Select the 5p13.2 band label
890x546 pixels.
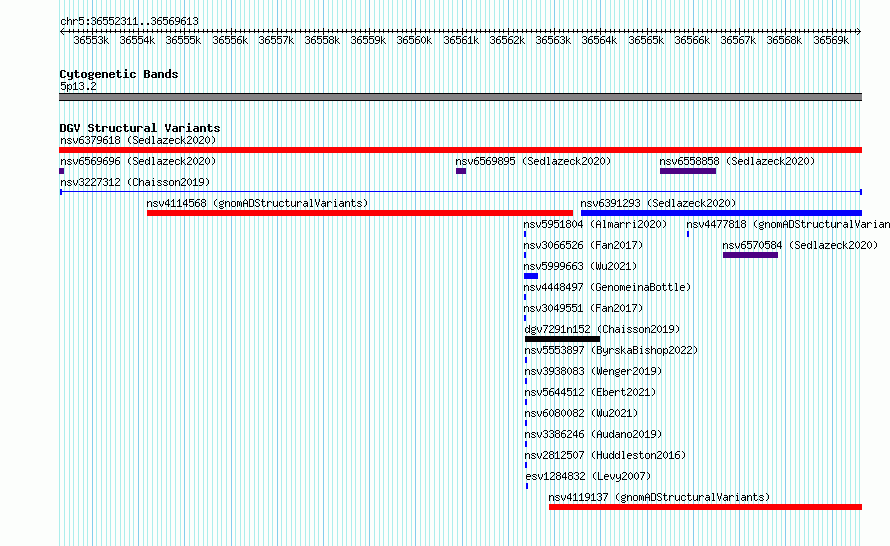pos(78,86)
